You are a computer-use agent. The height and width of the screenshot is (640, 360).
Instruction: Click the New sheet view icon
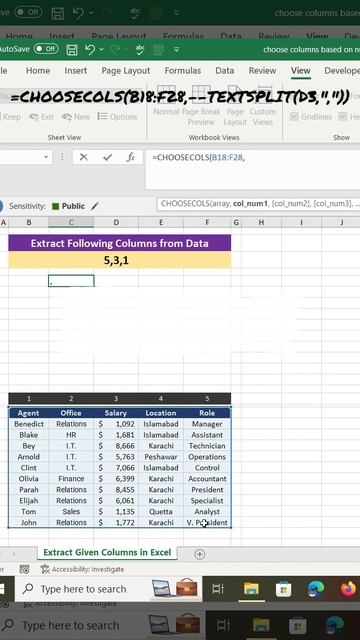(76, 117)
